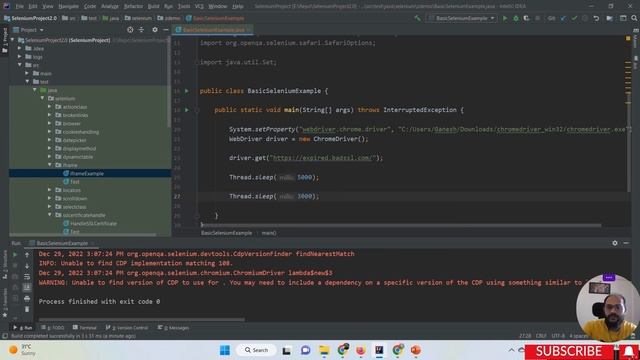Click main() in the editor breadcrumb

[269, 233]
